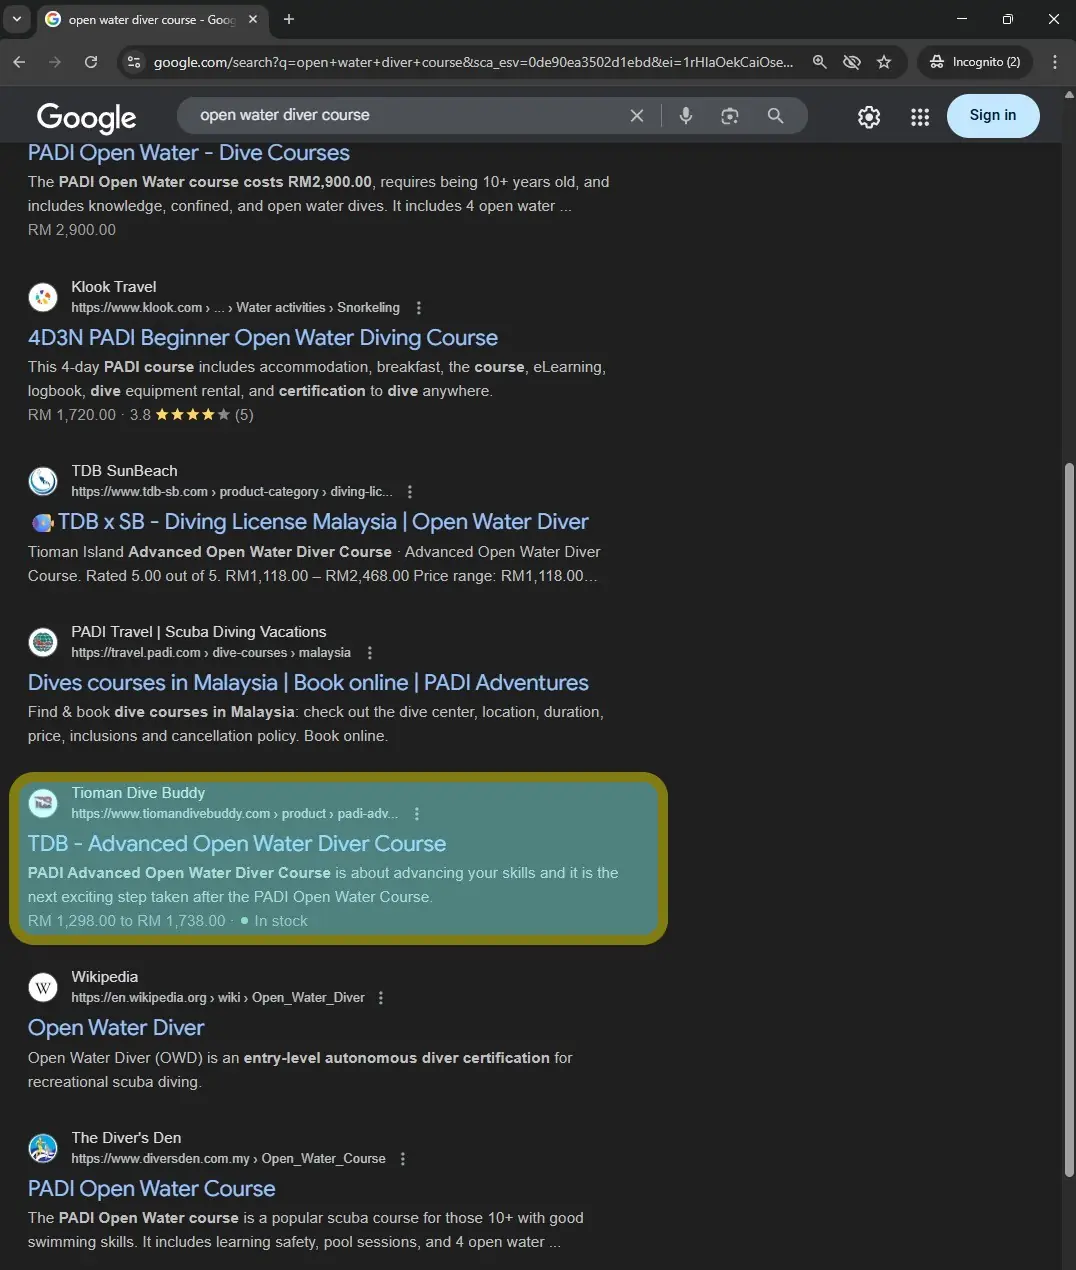The width and height of the screenshot is (1076, 1270).
Task: Click The Diver's Den site name
Action: [126, 1138]
